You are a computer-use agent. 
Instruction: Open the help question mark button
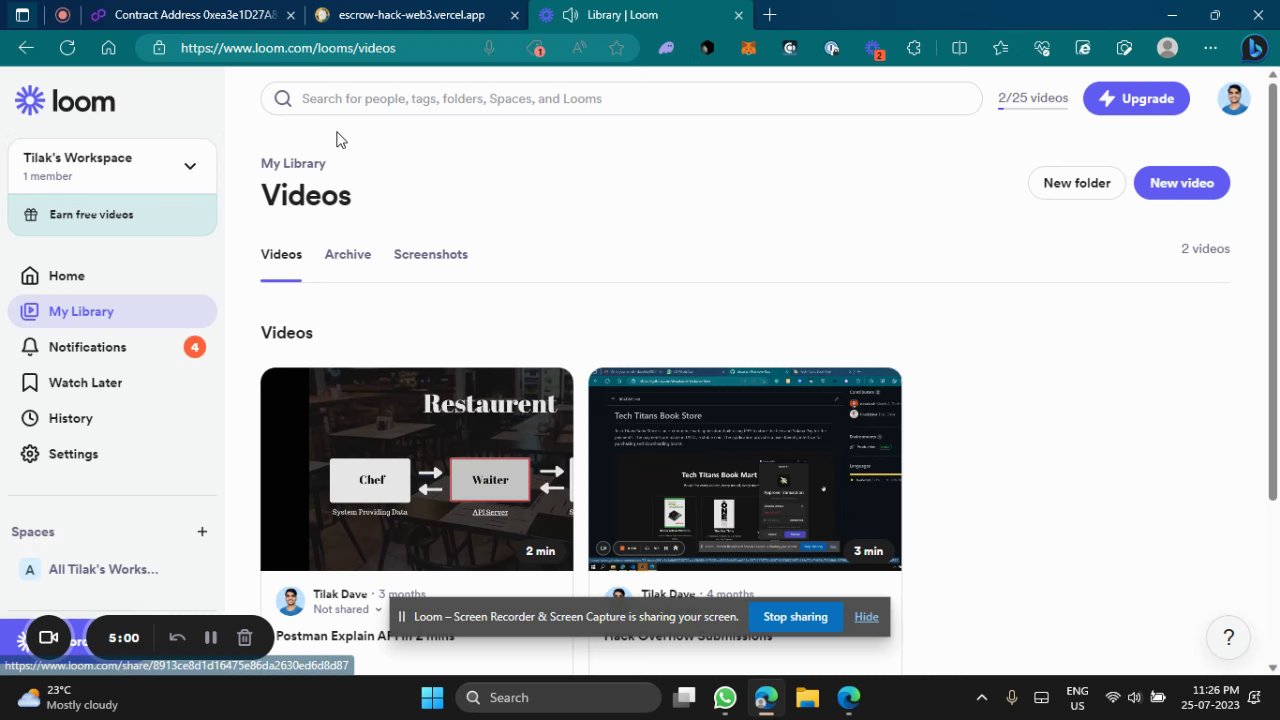click(x=1228, y=637)
